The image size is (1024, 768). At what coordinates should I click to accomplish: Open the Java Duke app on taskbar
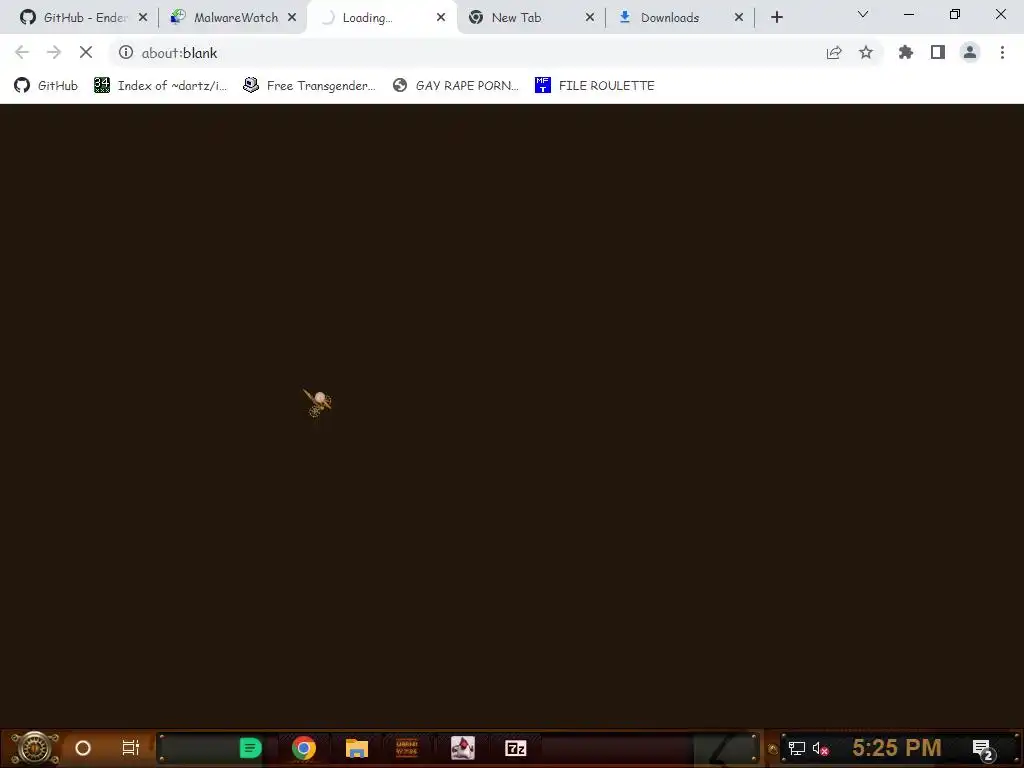pos(462,748)
